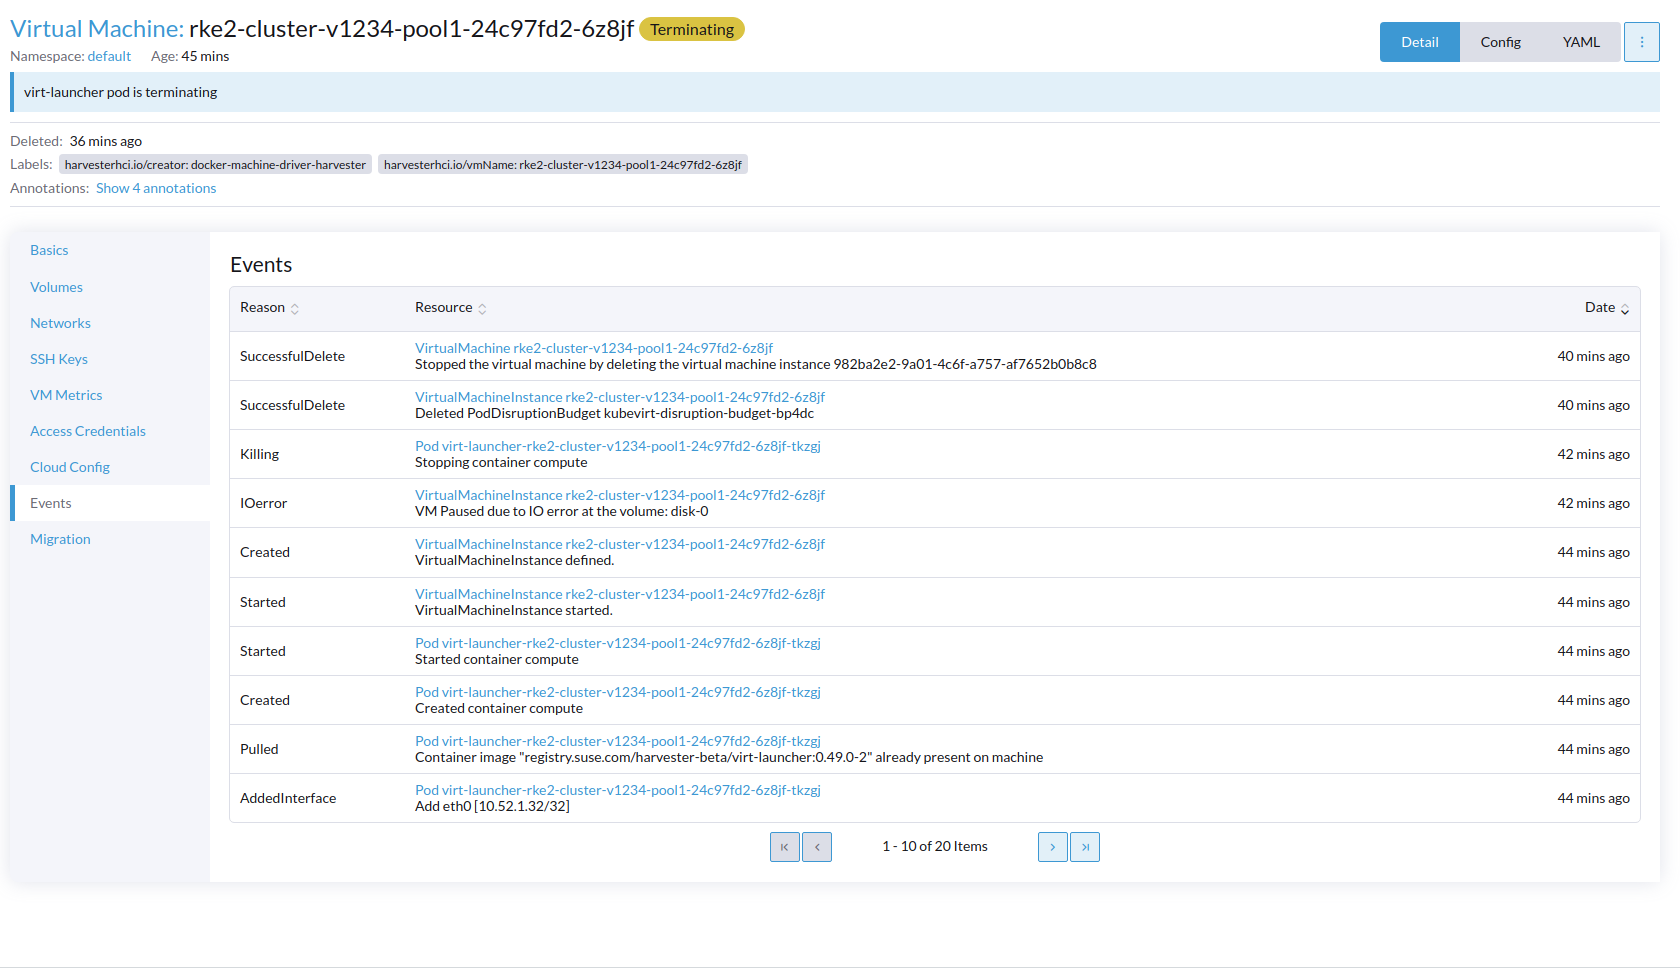
Task: Go to previous events page
Action: click(x=816, y=846)
